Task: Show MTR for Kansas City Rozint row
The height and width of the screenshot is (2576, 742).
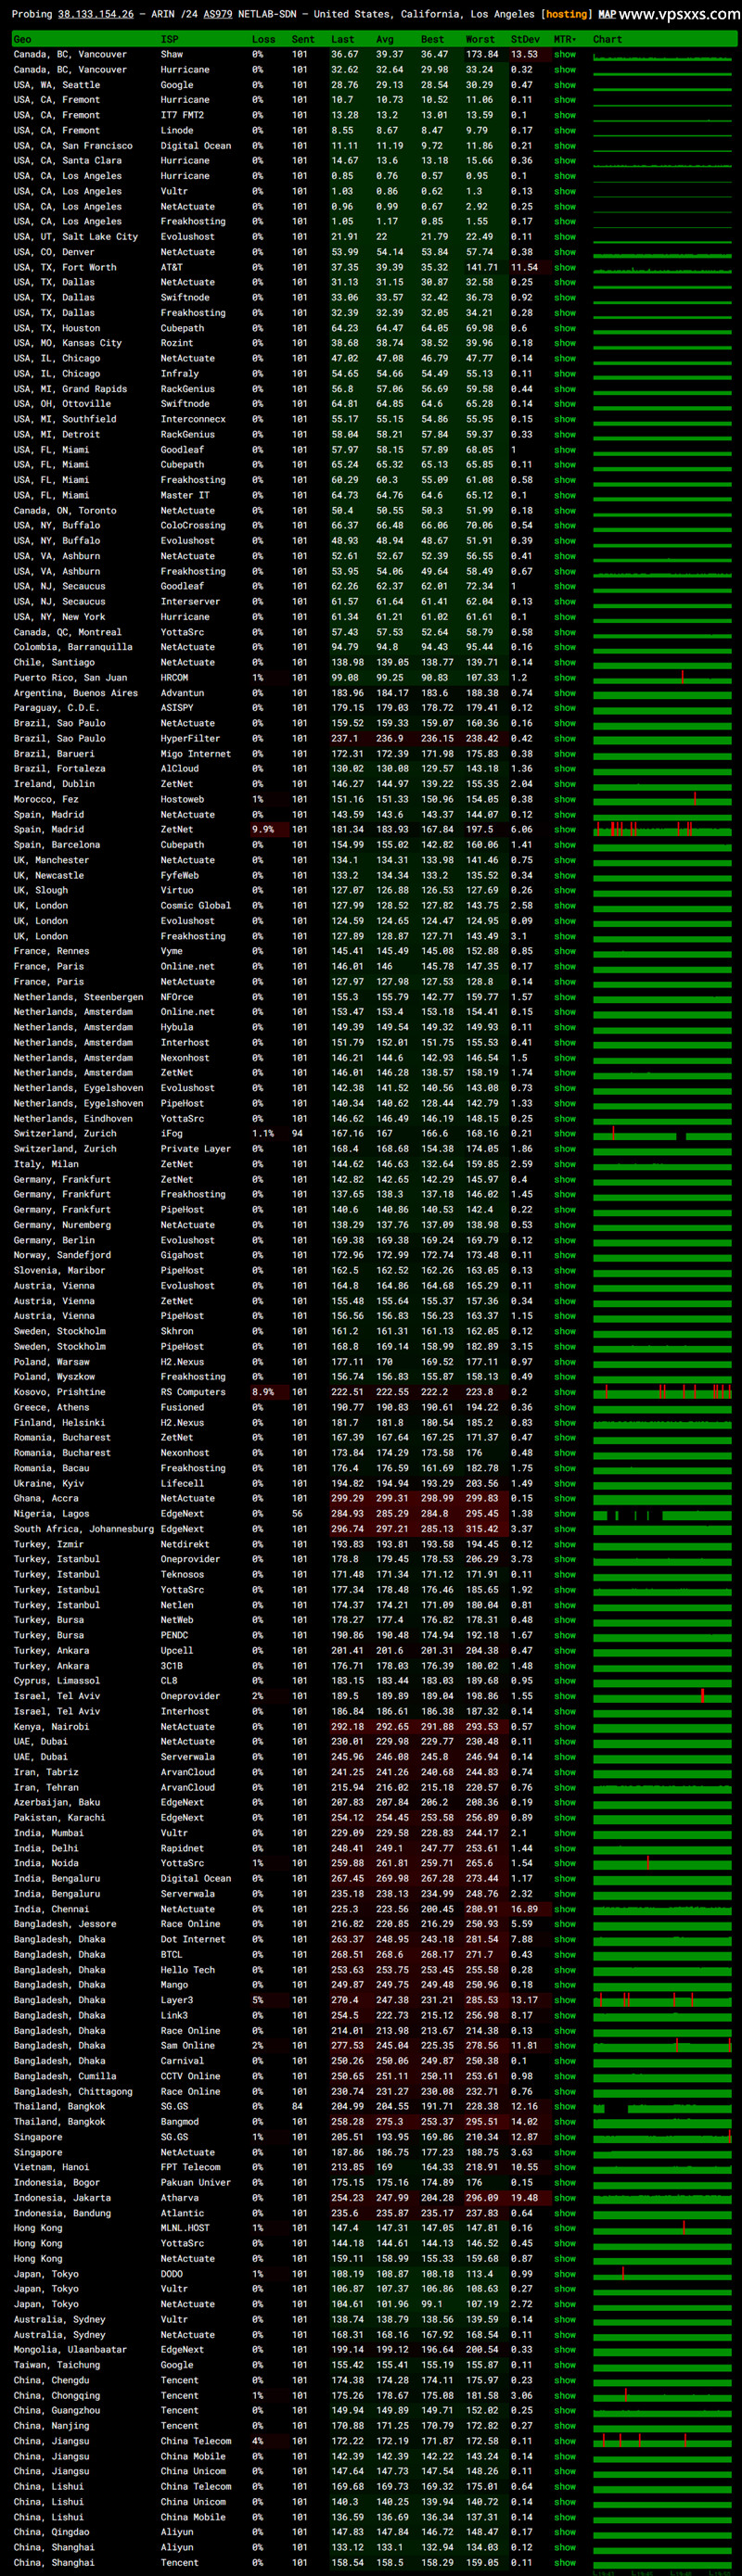Action: [x=565, y=343]
